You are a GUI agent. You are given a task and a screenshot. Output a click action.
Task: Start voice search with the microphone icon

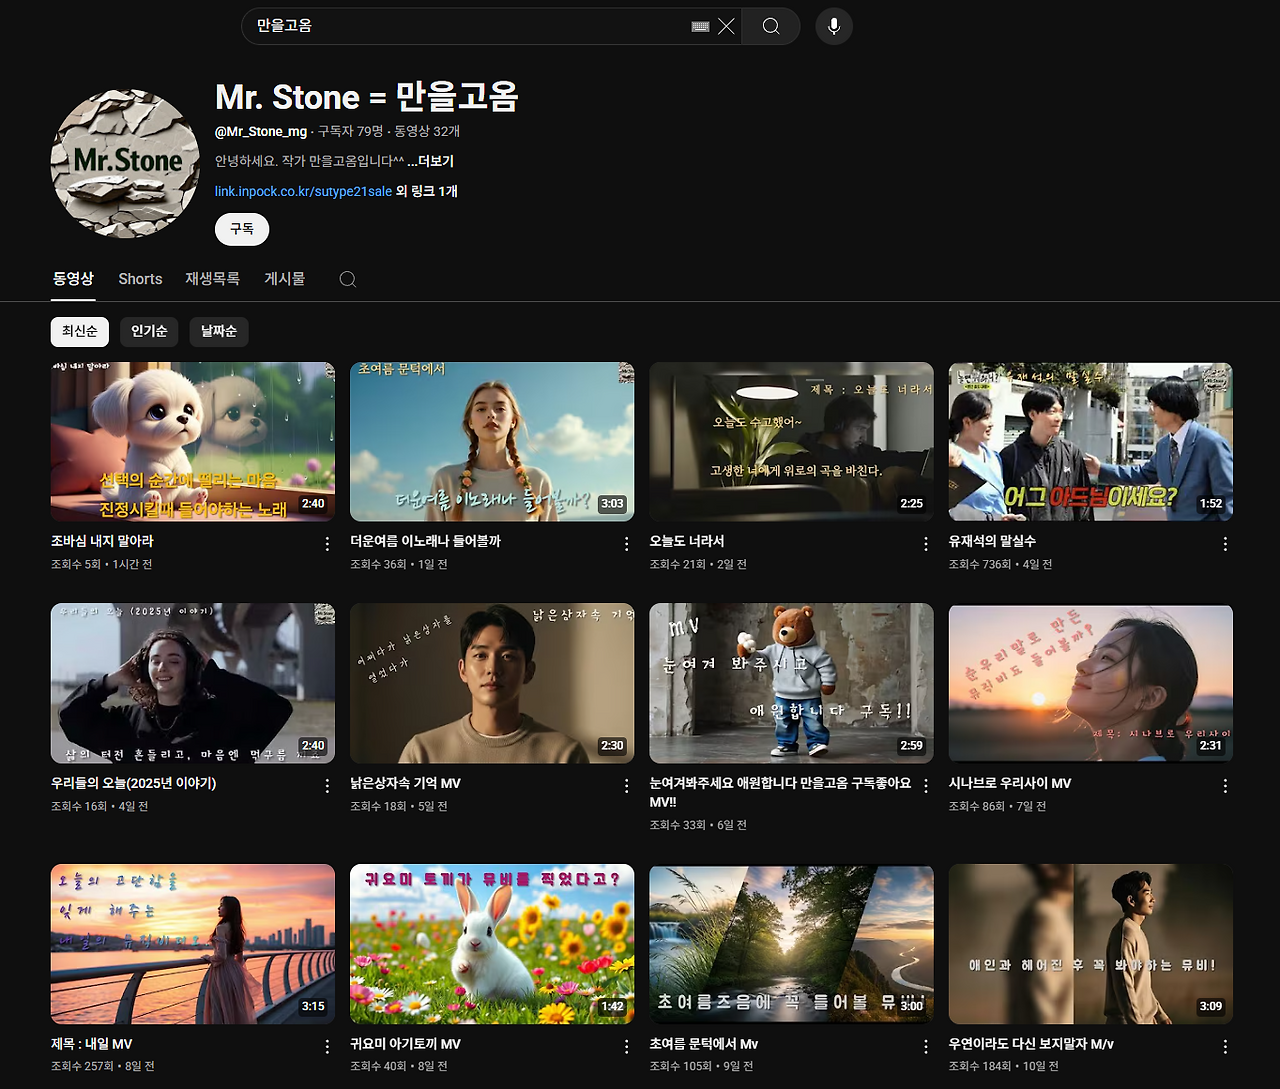coord(834,26)
